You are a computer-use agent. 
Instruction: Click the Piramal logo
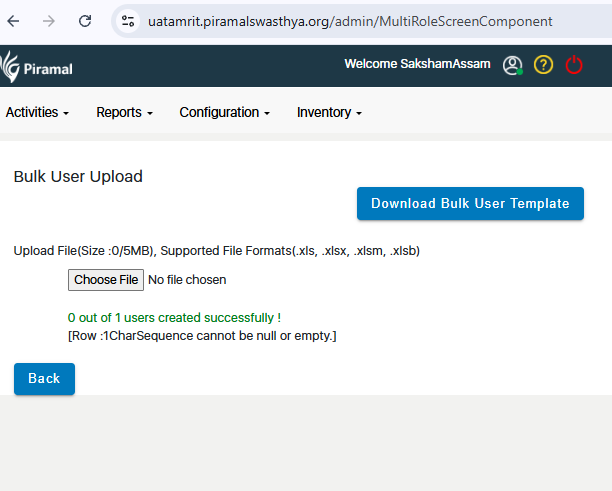[37, 67]
